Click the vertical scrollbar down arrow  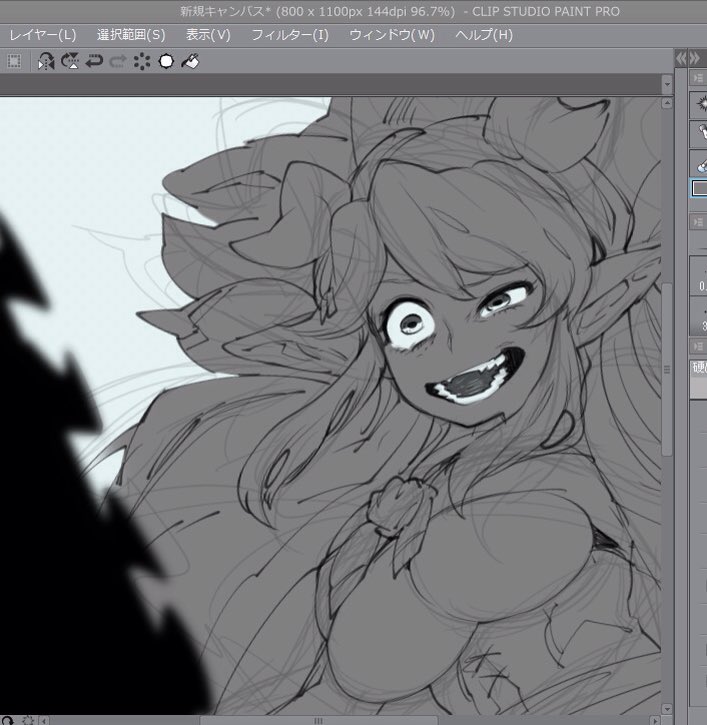pos(667,709)
